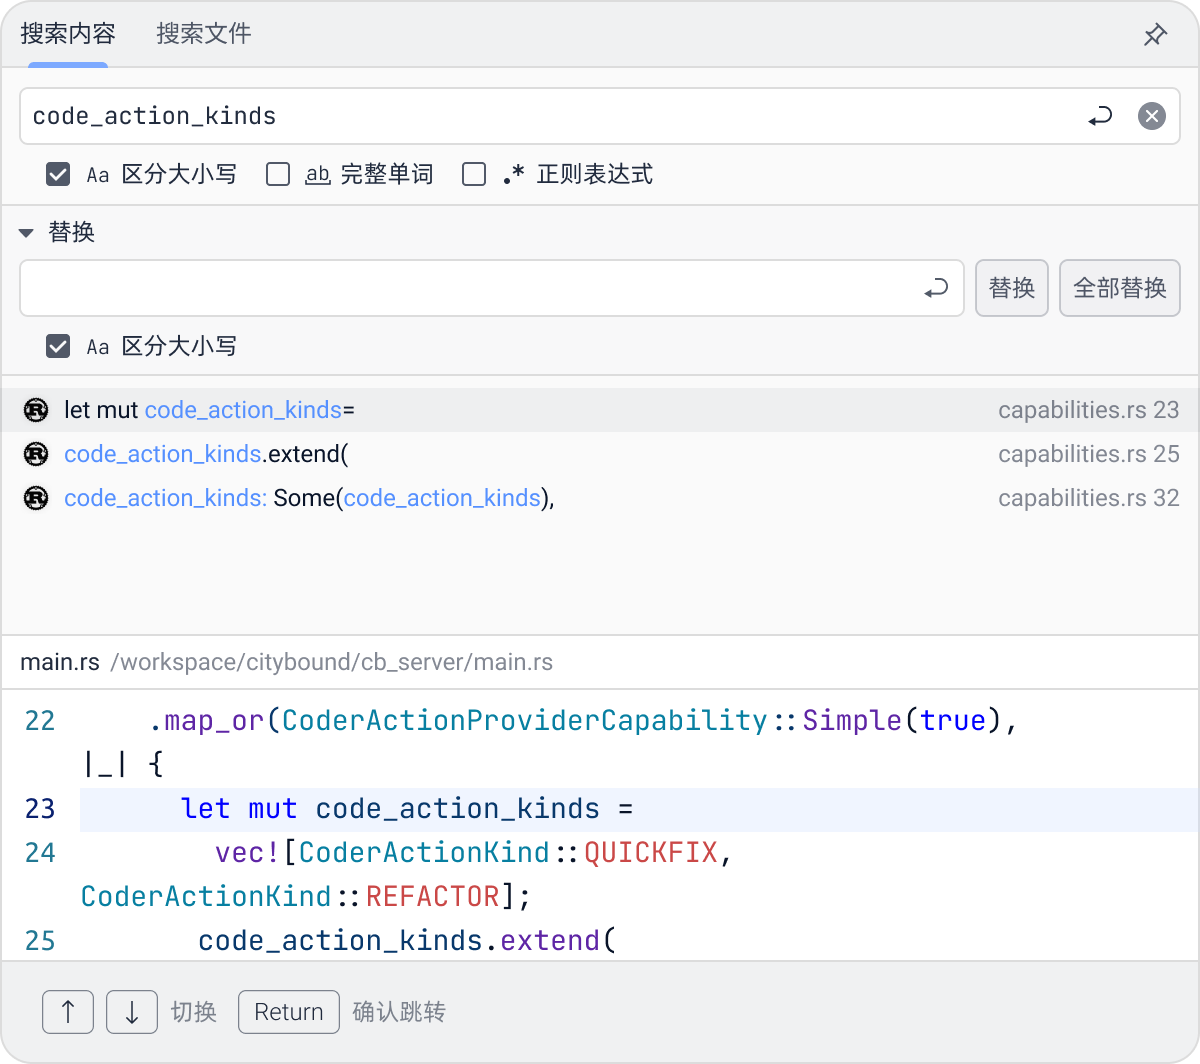The width and height of the screenshot is (1200, 1064).
Task: Clear the search field with the X icon
Action: (x=1152, y=116)
